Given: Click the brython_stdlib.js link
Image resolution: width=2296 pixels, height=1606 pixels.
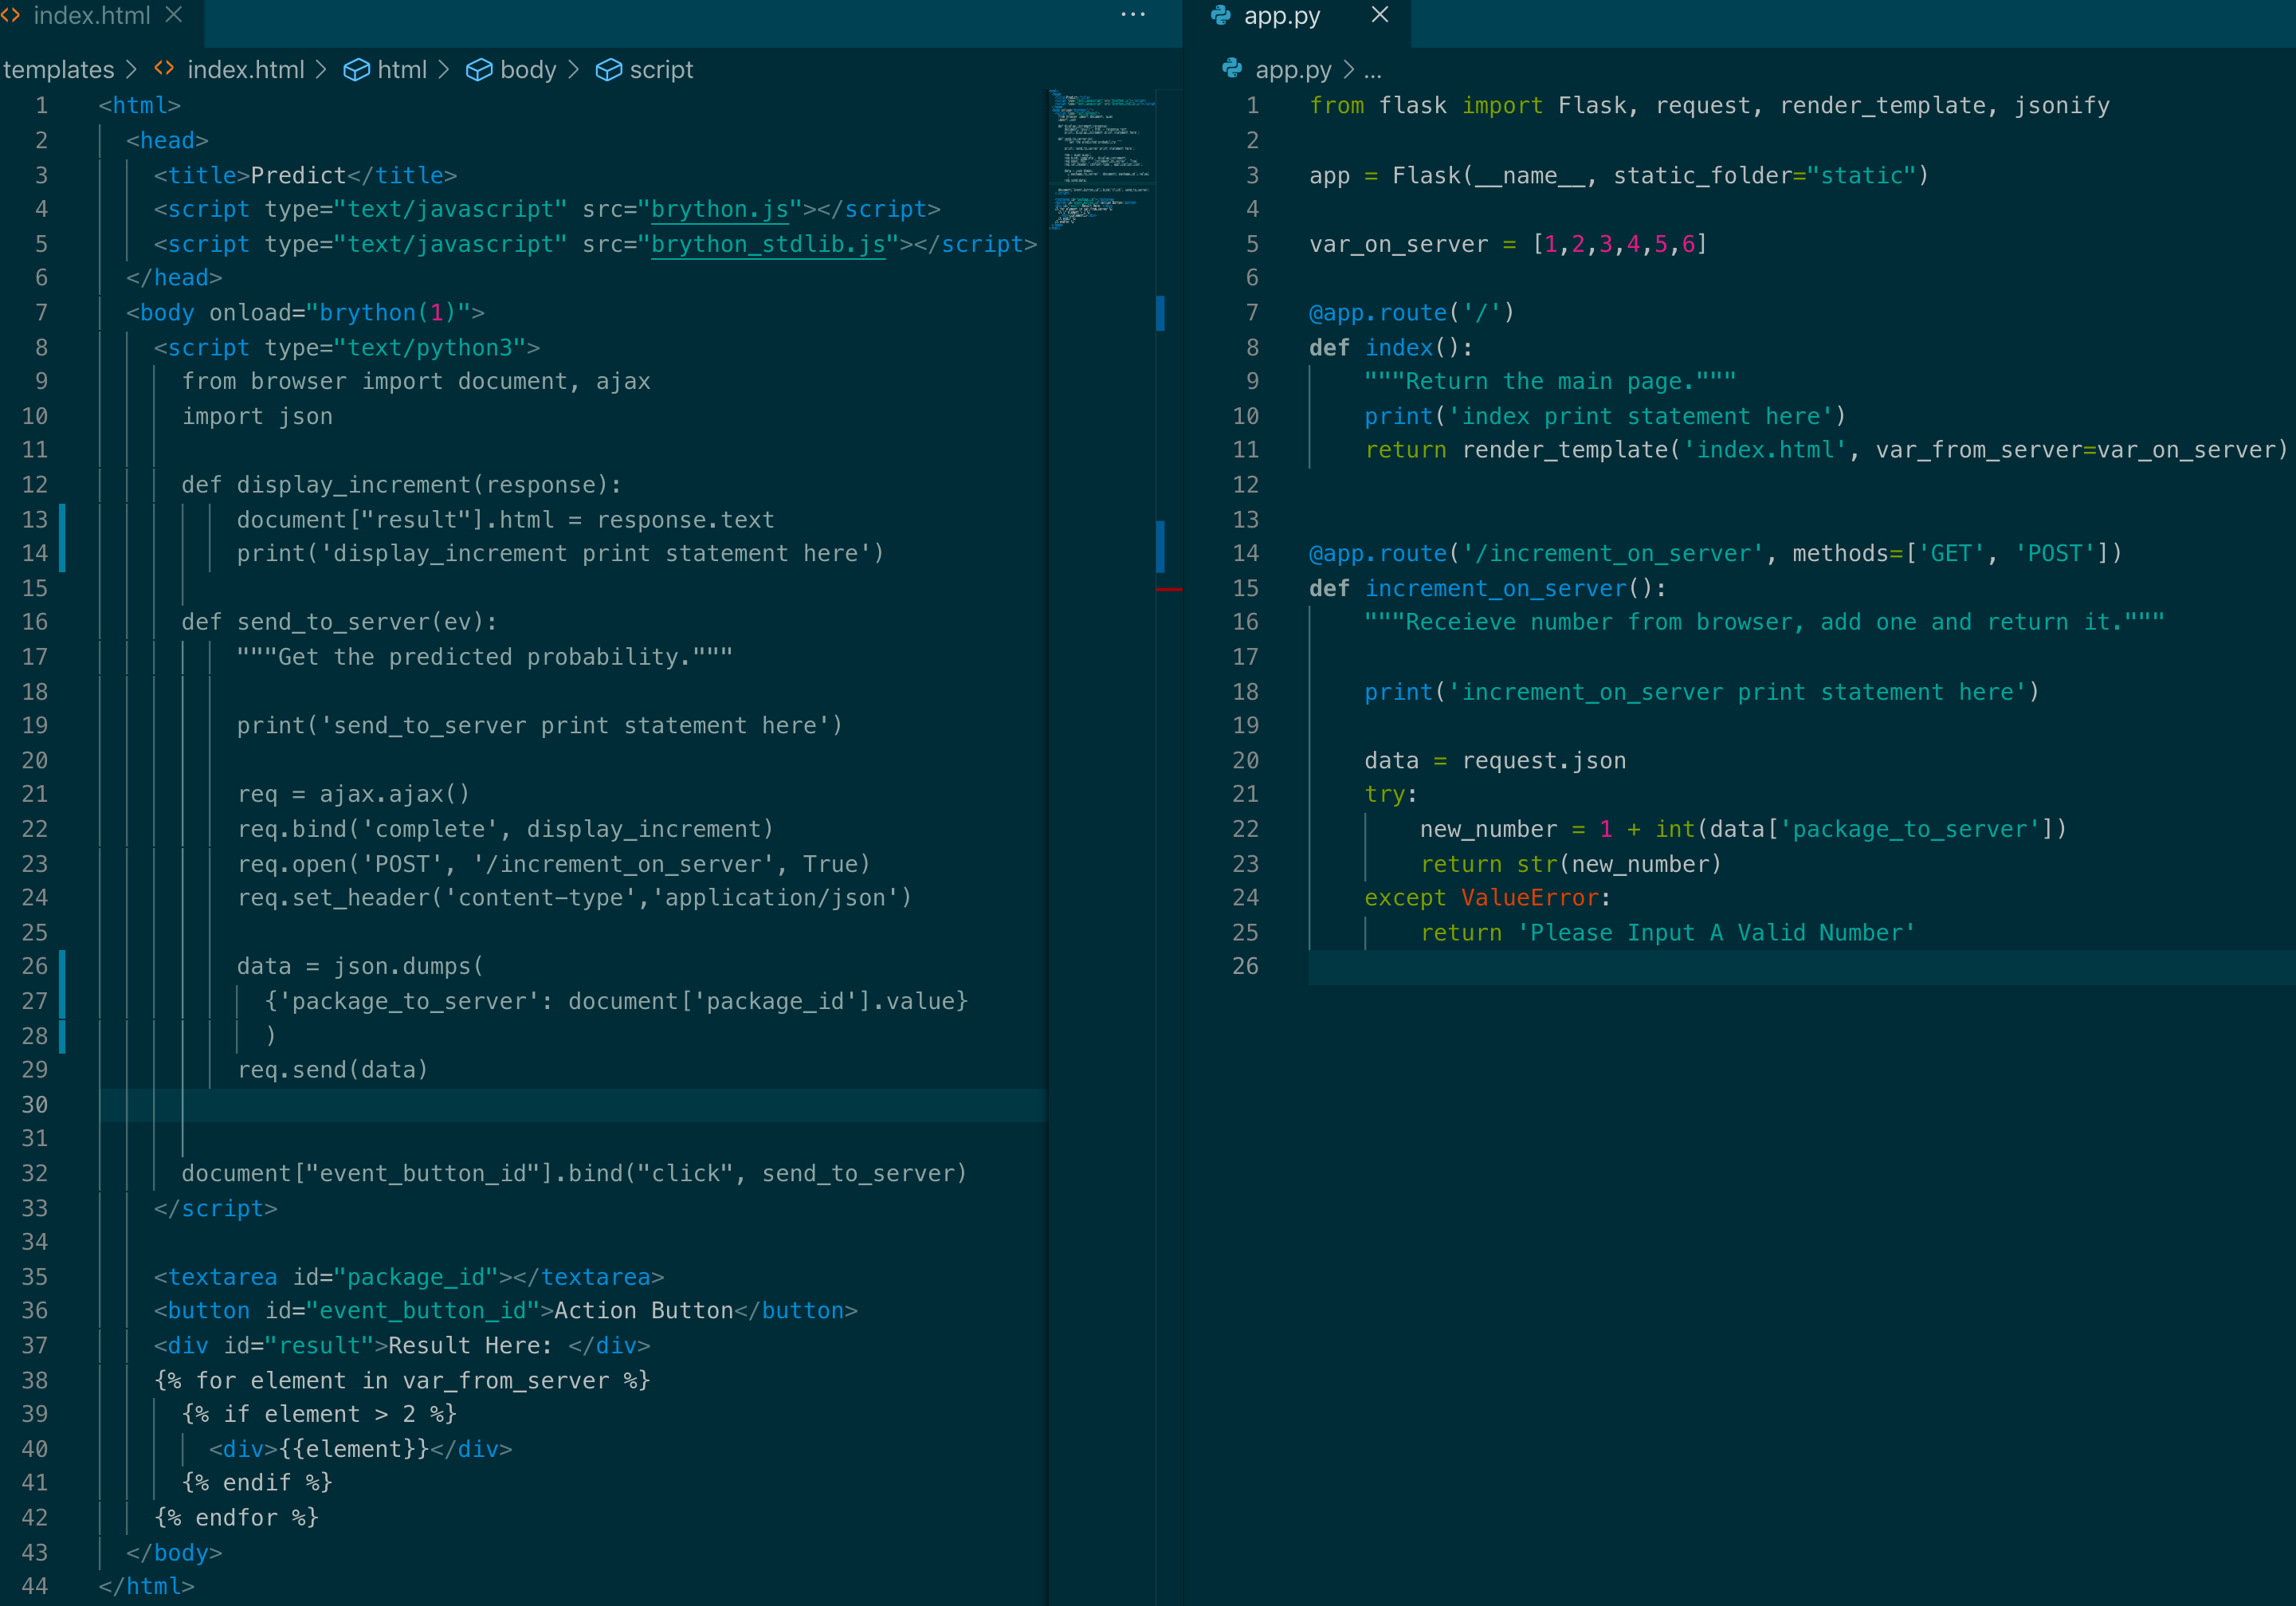Looking at the screenshot, I should (768, 244).
